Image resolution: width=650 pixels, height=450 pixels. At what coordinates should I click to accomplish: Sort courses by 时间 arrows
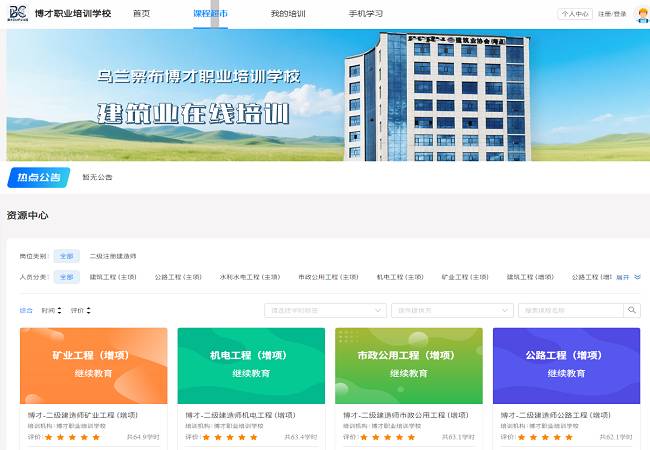pyautogui.click(x=51, y=310)
